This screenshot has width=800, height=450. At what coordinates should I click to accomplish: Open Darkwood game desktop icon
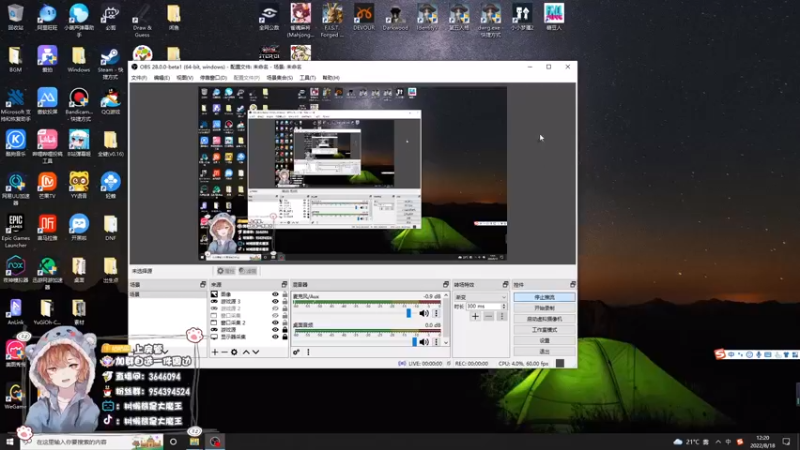click(395, 18)
